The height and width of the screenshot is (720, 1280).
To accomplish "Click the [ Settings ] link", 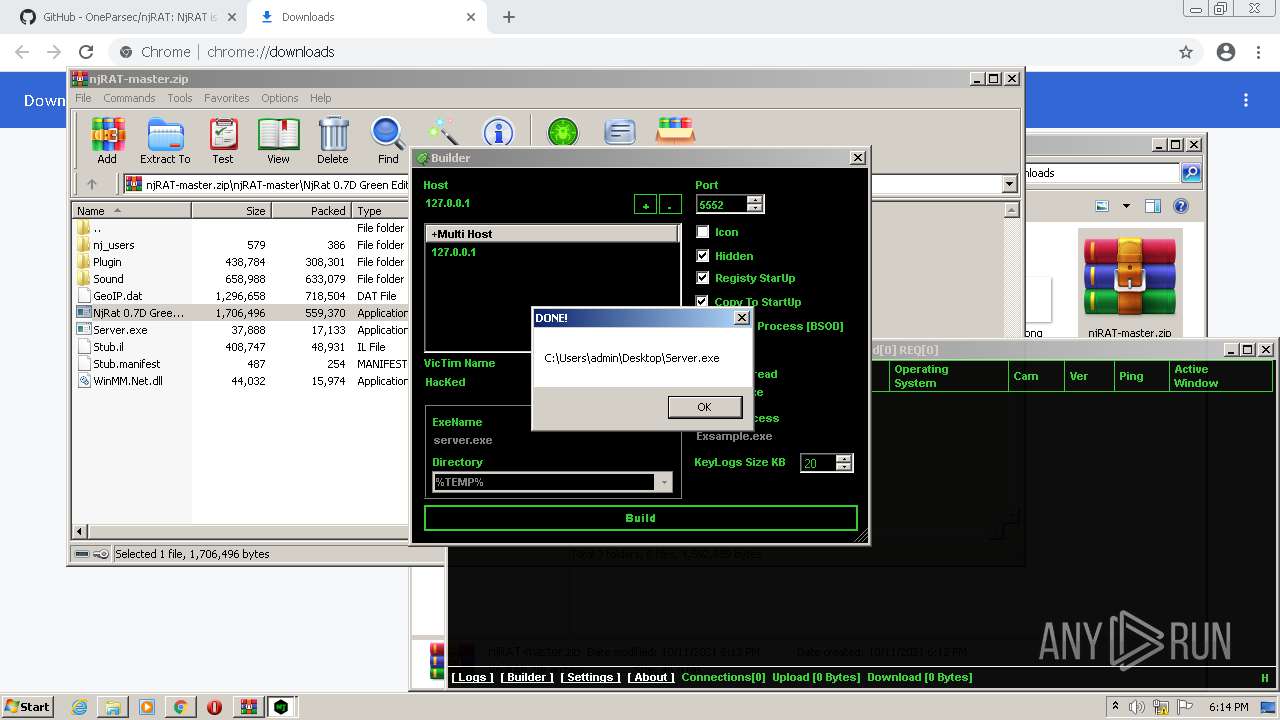I will tap(590, 677).
